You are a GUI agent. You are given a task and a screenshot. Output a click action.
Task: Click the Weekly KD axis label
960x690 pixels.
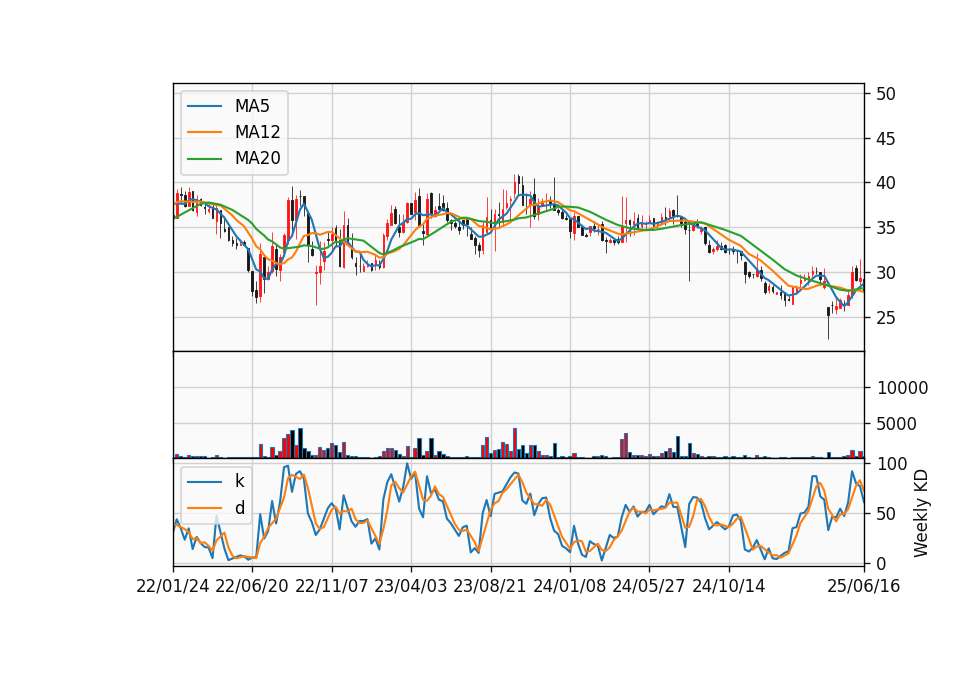(920, 513)
